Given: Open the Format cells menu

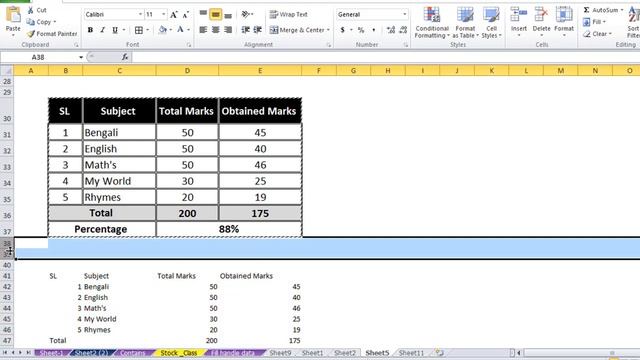Looking at the screenshot, I should 564,22.
